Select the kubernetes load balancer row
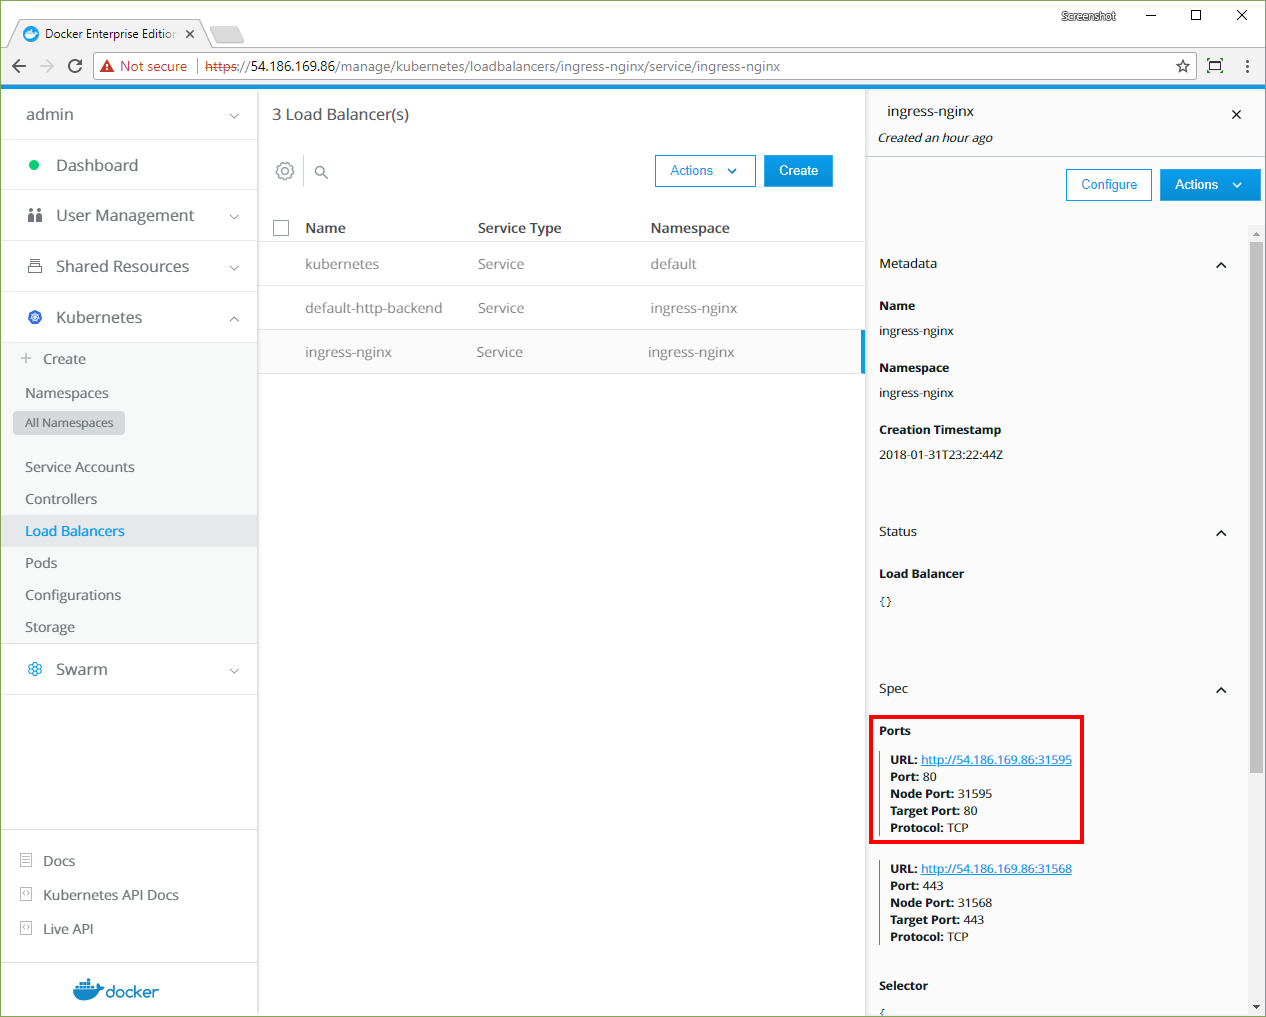 560,264
